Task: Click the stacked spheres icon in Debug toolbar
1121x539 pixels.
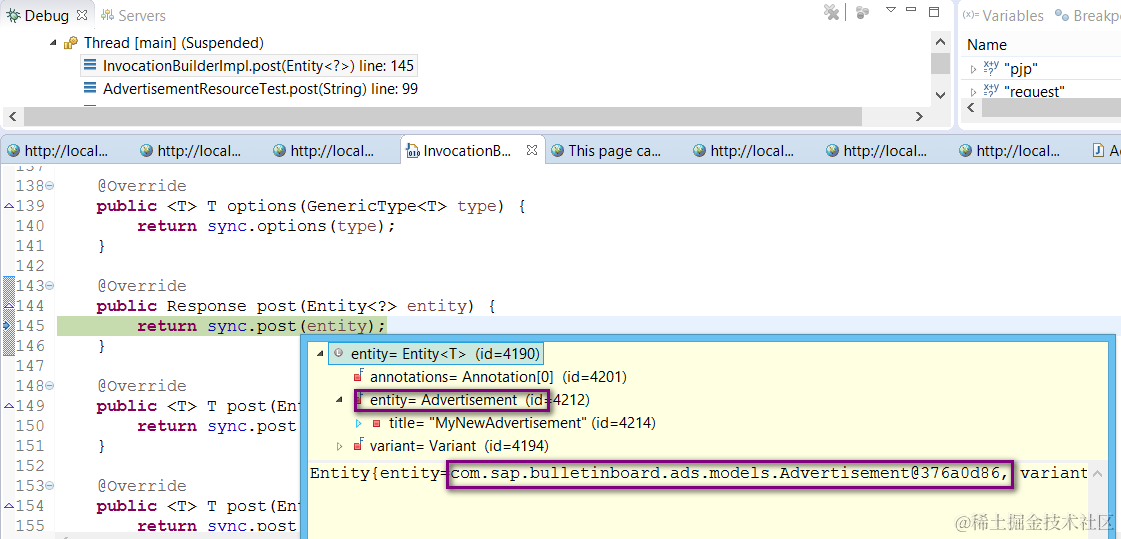Action: [863, 12]
